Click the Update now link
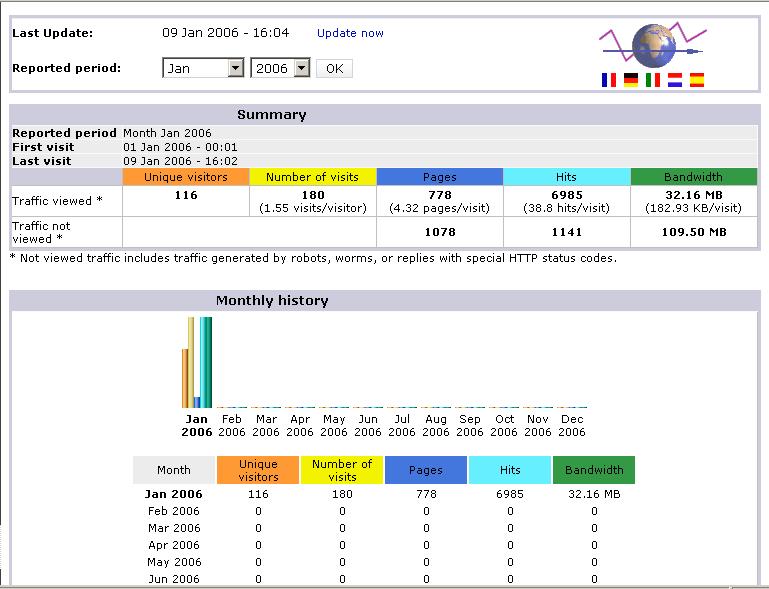The image size is (769, 589). point(350,33)
